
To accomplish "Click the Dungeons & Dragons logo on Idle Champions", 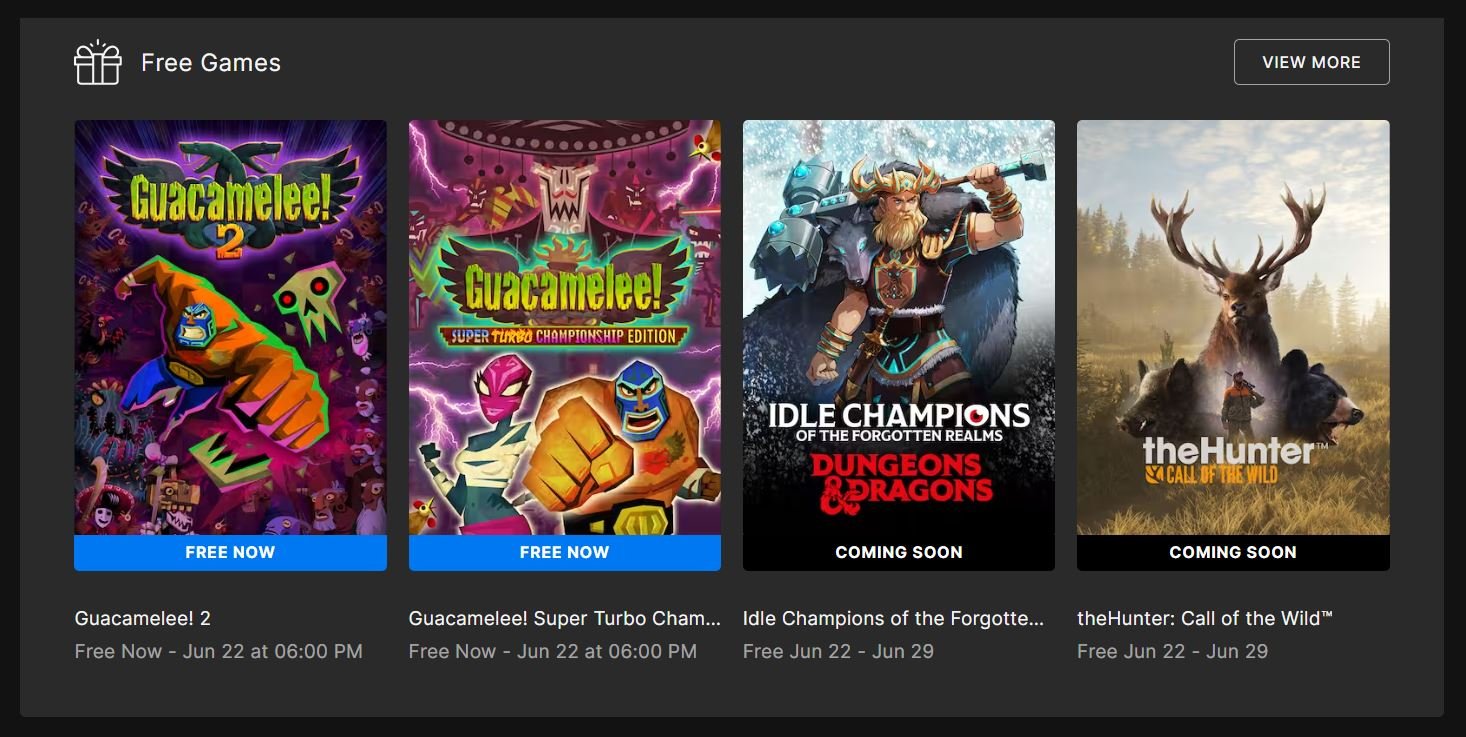I will (x=900, y=484).
